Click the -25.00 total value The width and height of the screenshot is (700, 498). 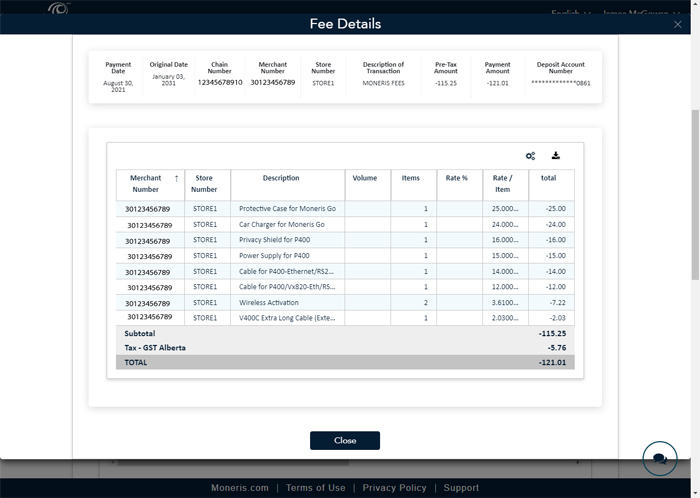tap(555, 209)
